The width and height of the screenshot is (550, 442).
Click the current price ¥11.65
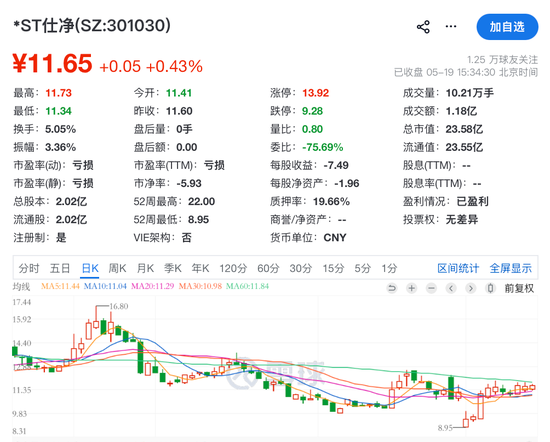pos(52,63)
